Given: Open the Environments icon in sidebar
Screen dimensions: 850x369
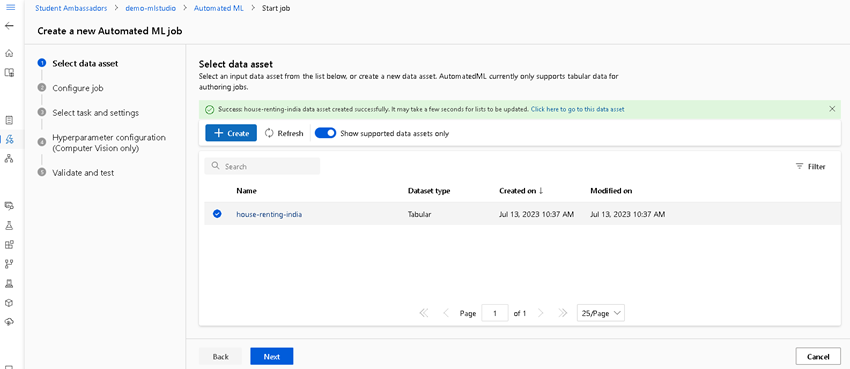Looking at the screenshot, I should pos(9,283).
